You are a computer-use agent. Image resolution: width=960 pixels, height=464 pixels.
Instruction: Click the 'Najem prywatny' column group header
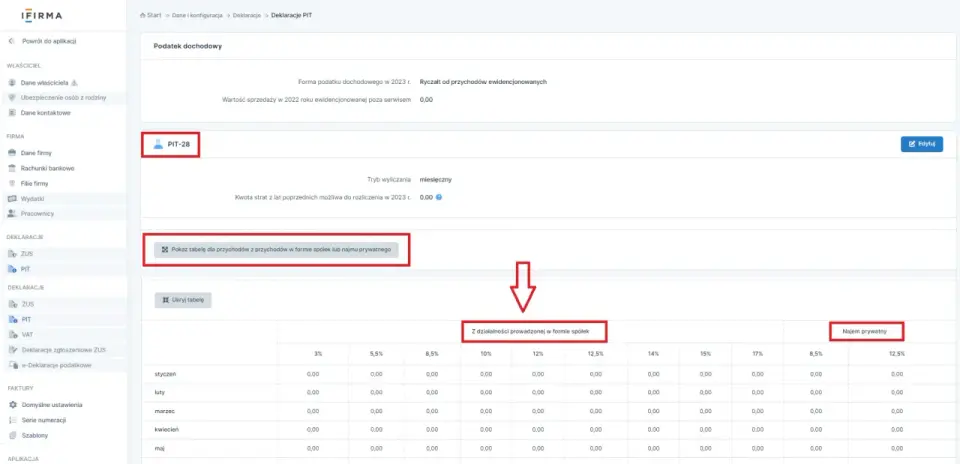pyautogui.click(x=864, y=331)
